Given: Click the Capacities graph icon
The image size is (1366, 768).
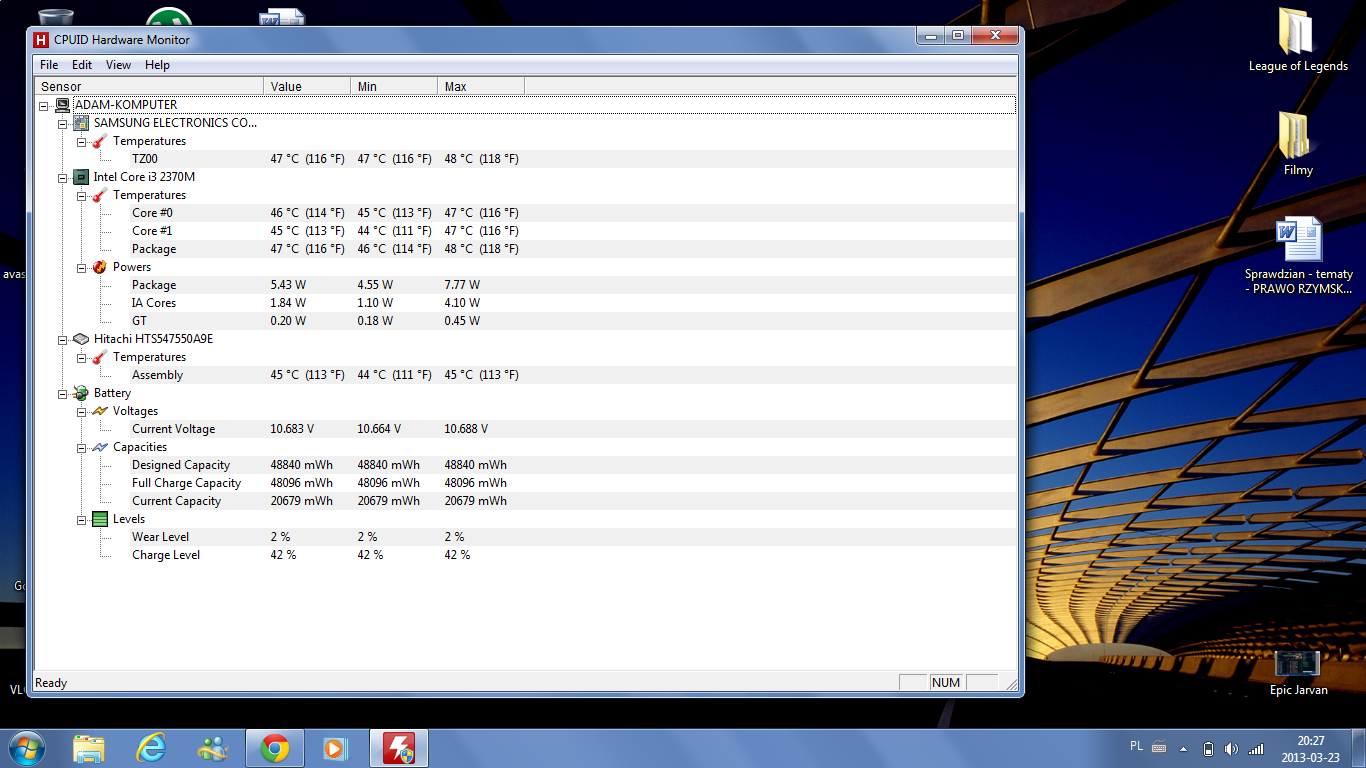Looking at the screenshot, I should pos(100,447).
